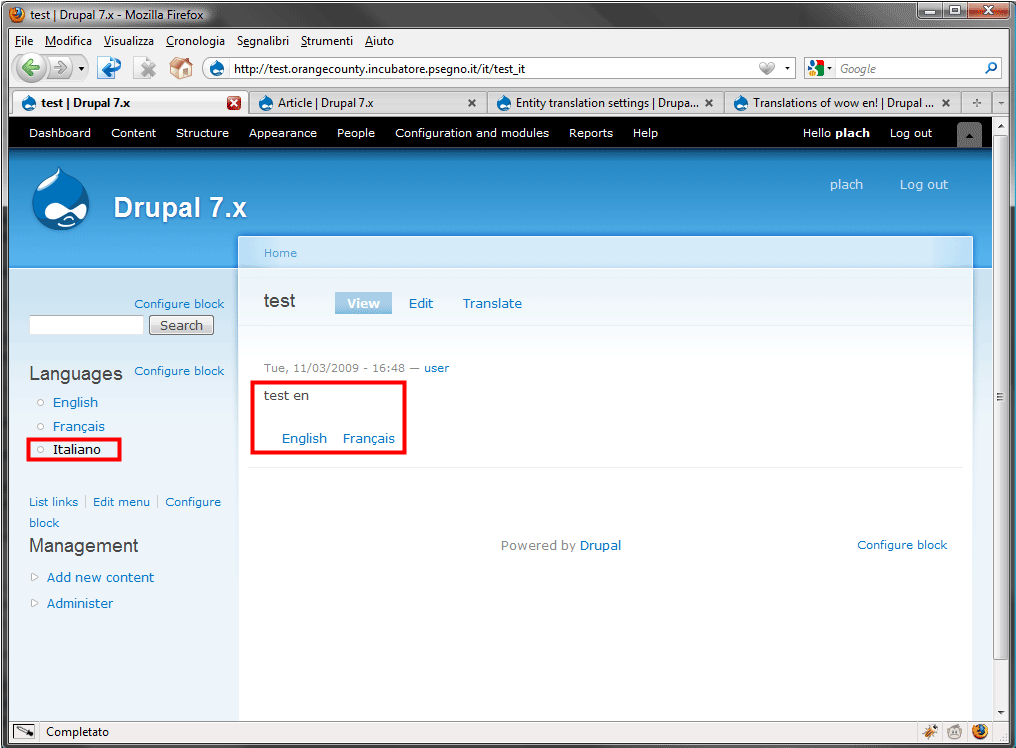
Task: Open the Google search engine dropdown
Action: [x=820, y=68]
